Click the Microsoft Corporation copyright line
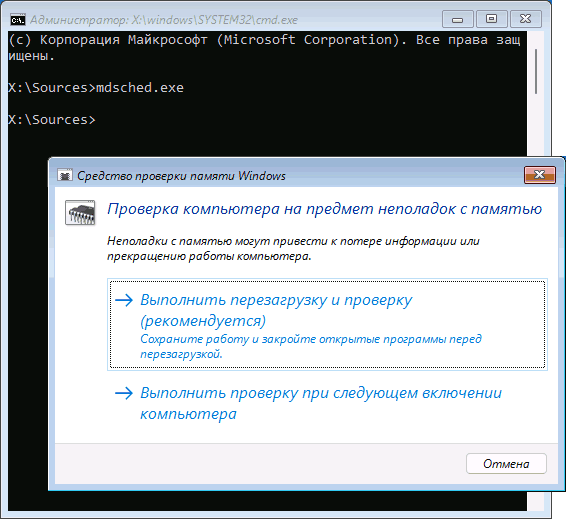Viewport: 566px width, 519px height. pyautogui.click(x=264, y=48)
